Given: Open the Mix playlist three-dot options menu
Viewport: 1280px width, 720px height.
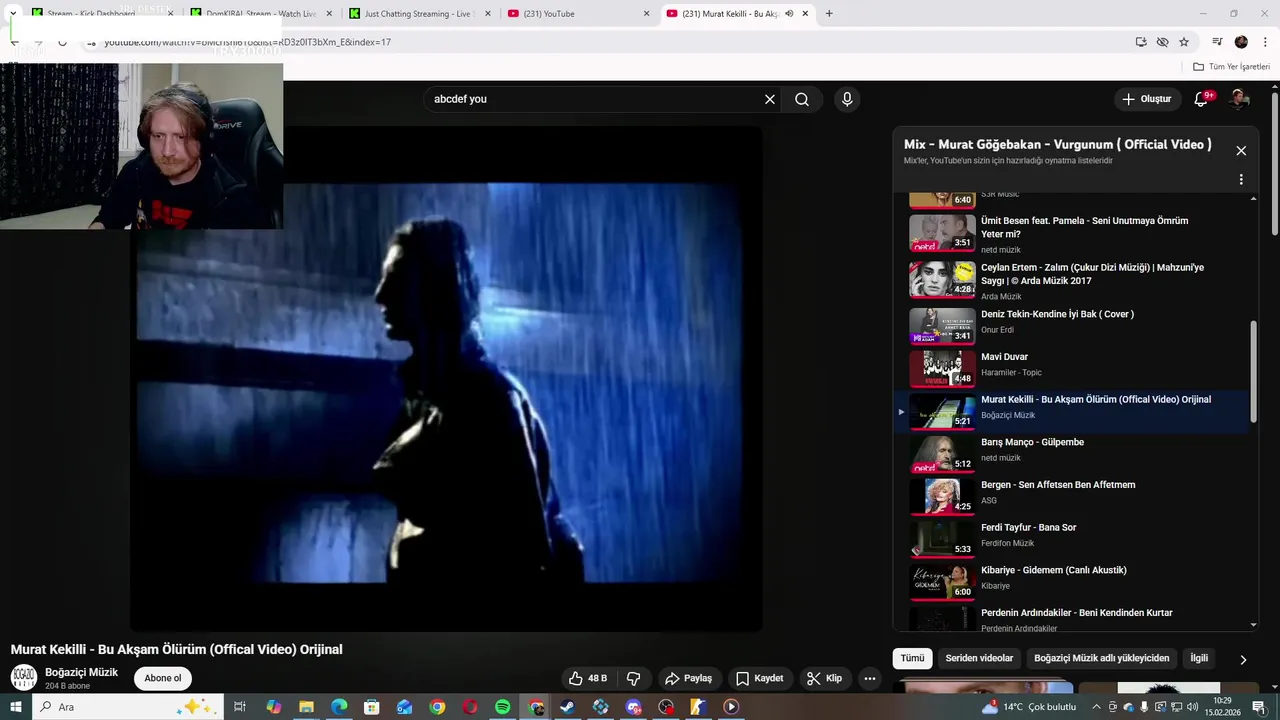Looking at the screenshot, I should tap(1241, 180).
